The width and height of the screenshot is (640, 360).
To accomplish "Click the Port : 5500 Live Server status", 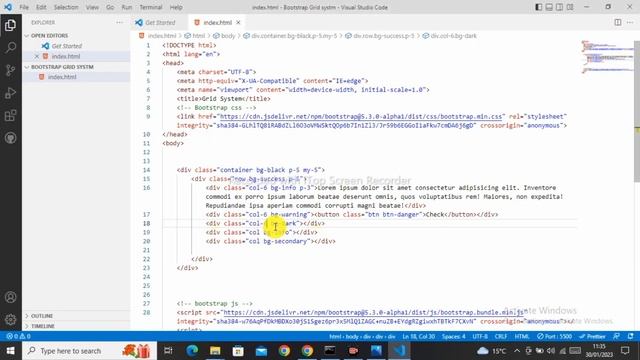I will [554, 336].
